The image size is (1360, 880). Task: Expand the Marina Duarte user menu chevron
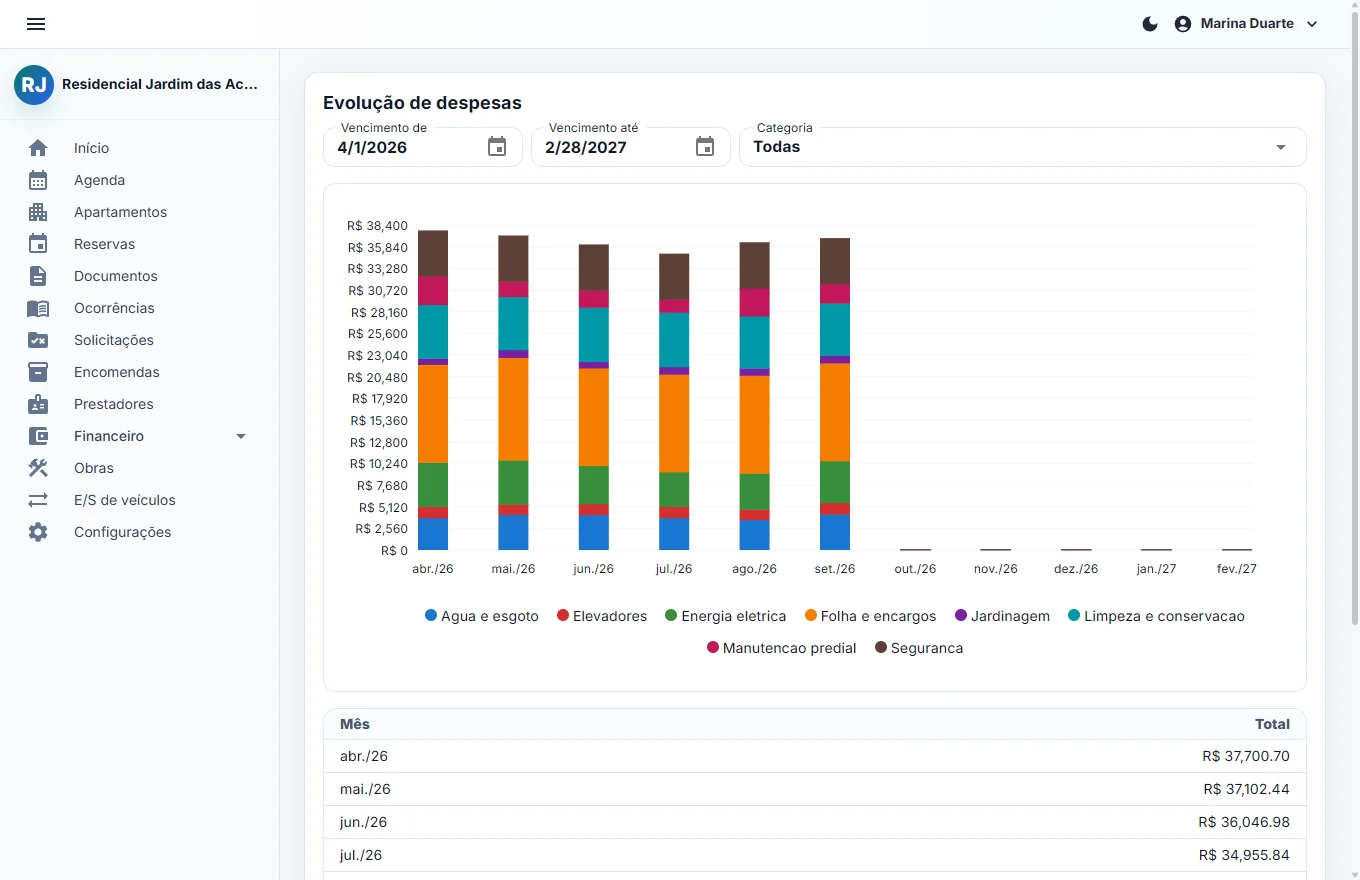[1313, 24]
